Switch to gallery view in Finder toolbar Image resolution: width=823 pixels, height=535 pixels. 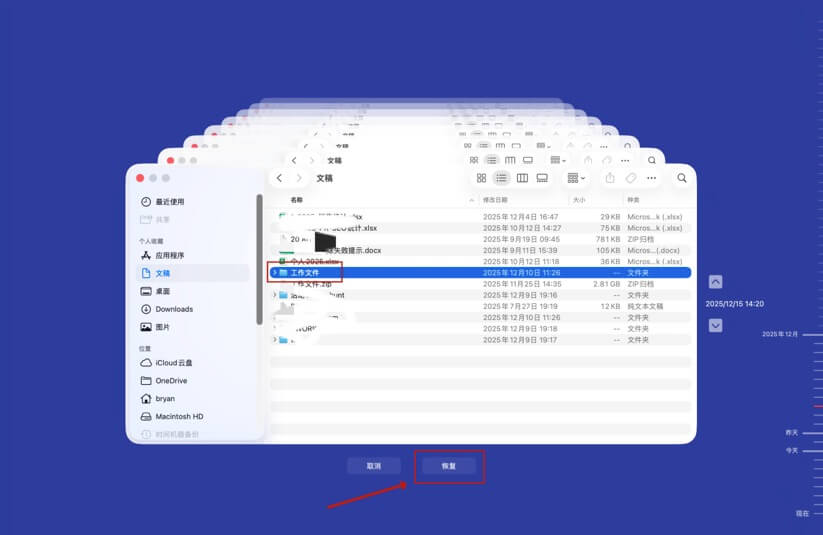tap(542, 178)
